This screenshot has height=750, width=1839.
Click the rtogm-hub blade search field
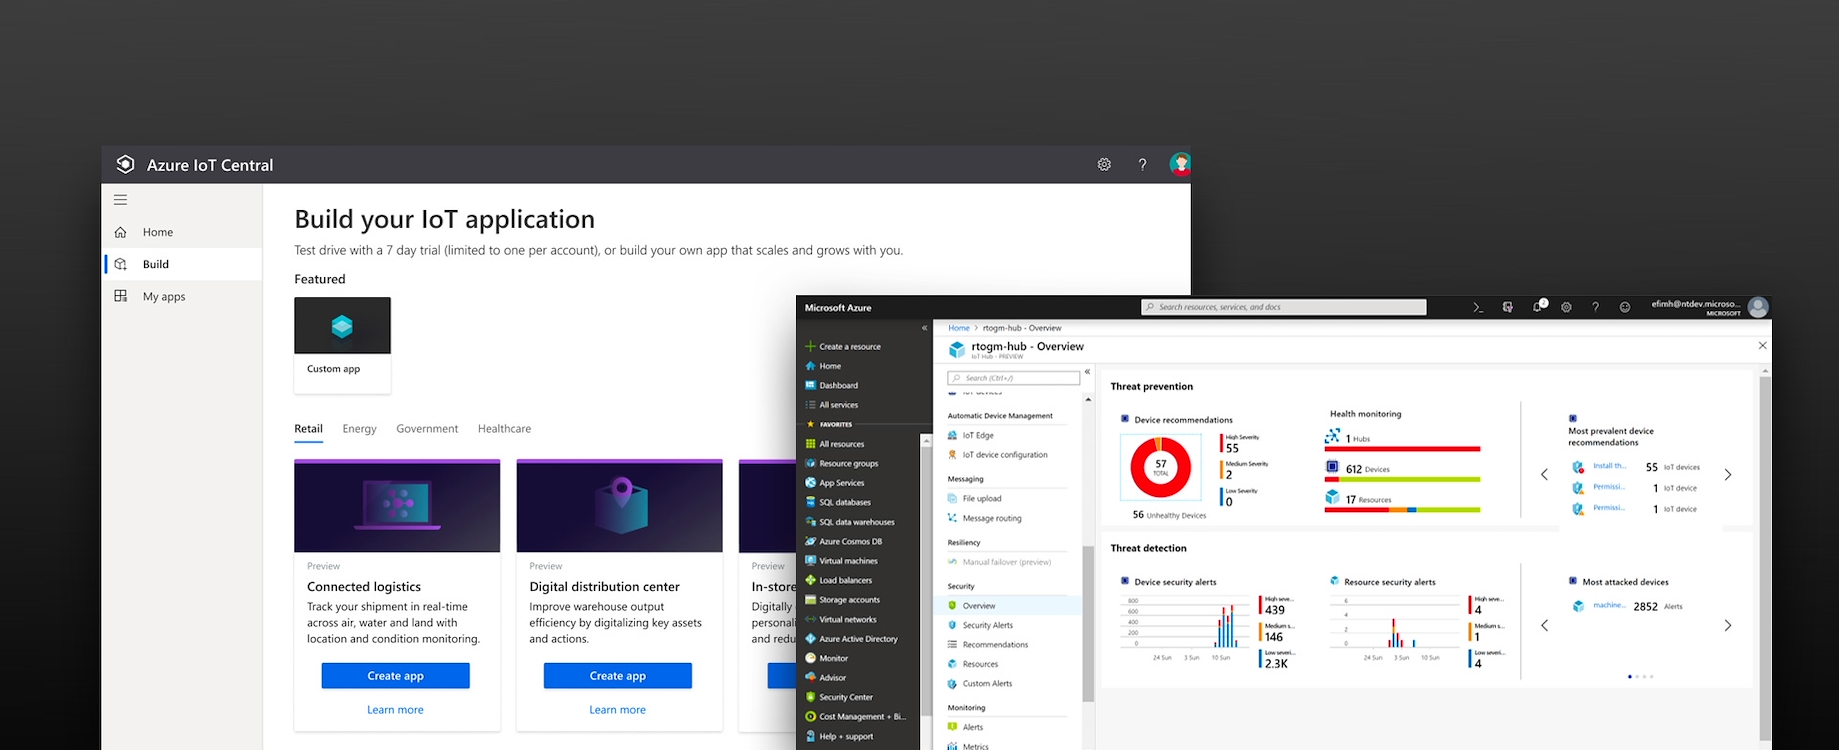(x=1014, y=378)
